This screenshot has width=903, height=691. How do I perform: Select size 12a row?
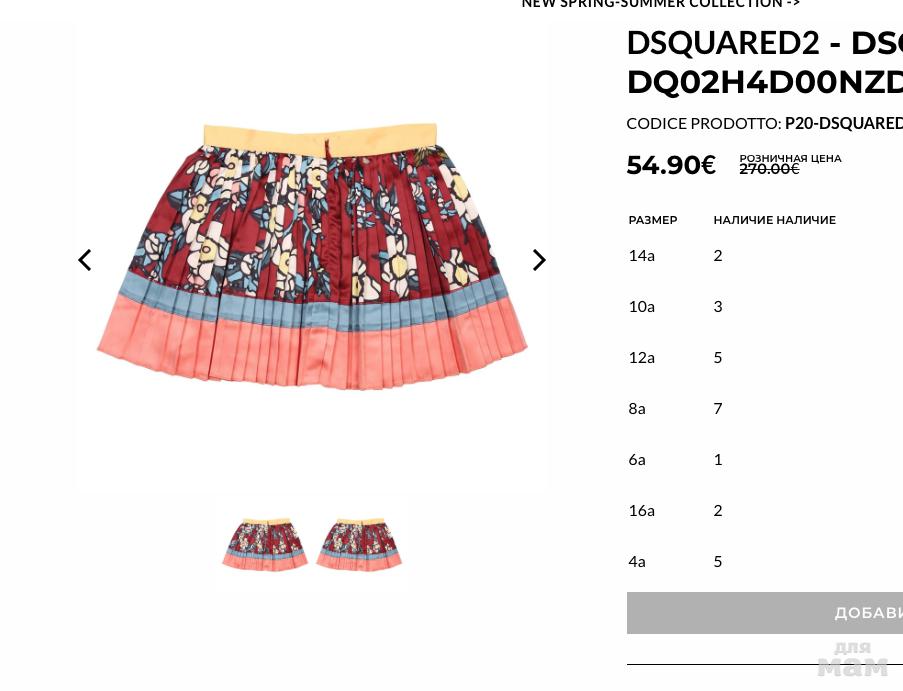tap(765, 358)
